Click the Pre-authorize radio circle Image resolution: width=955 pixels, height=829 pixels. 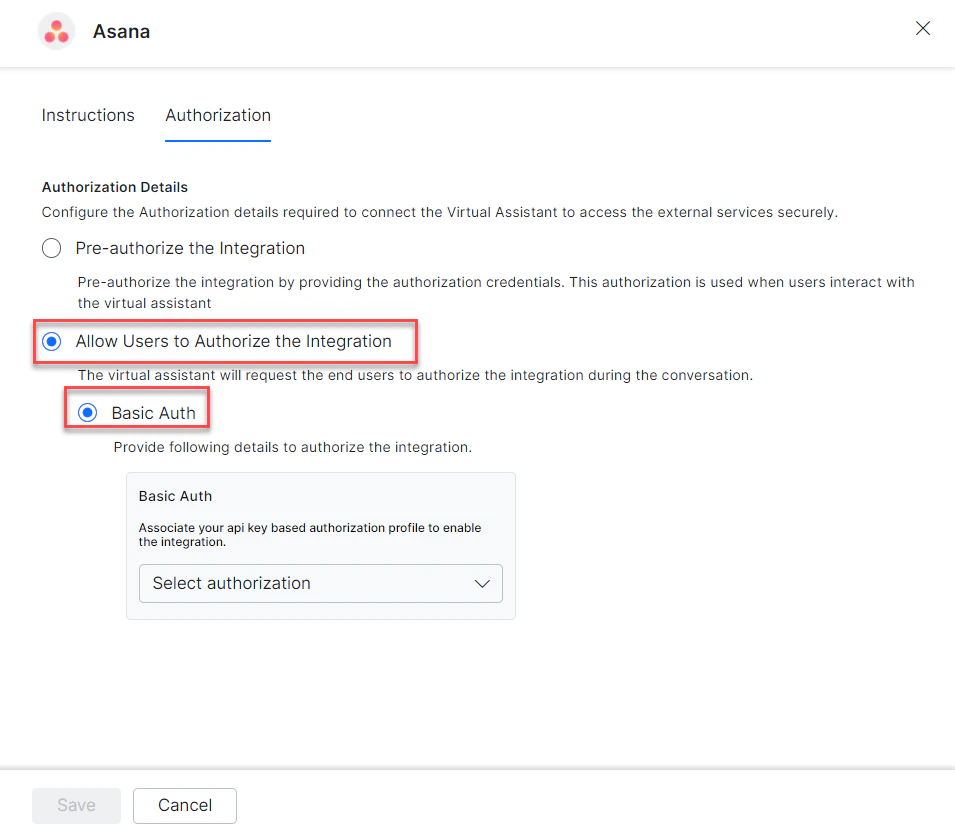pyautogui.click(x=51, y=248)
